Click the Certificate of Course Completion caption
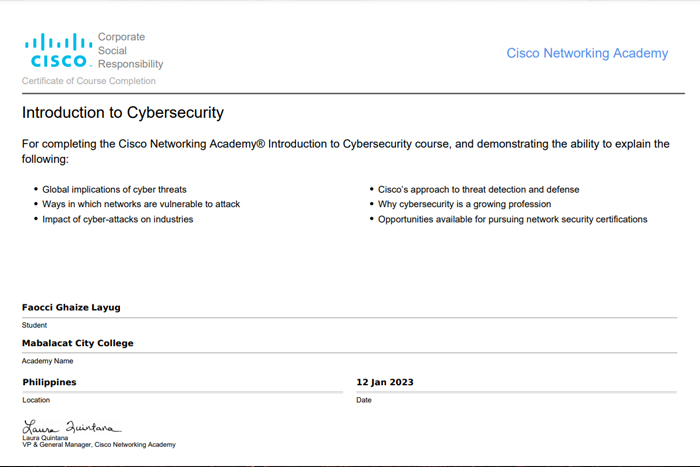The width and height of the screenshot is (700, 467). (x=89, y=80)
